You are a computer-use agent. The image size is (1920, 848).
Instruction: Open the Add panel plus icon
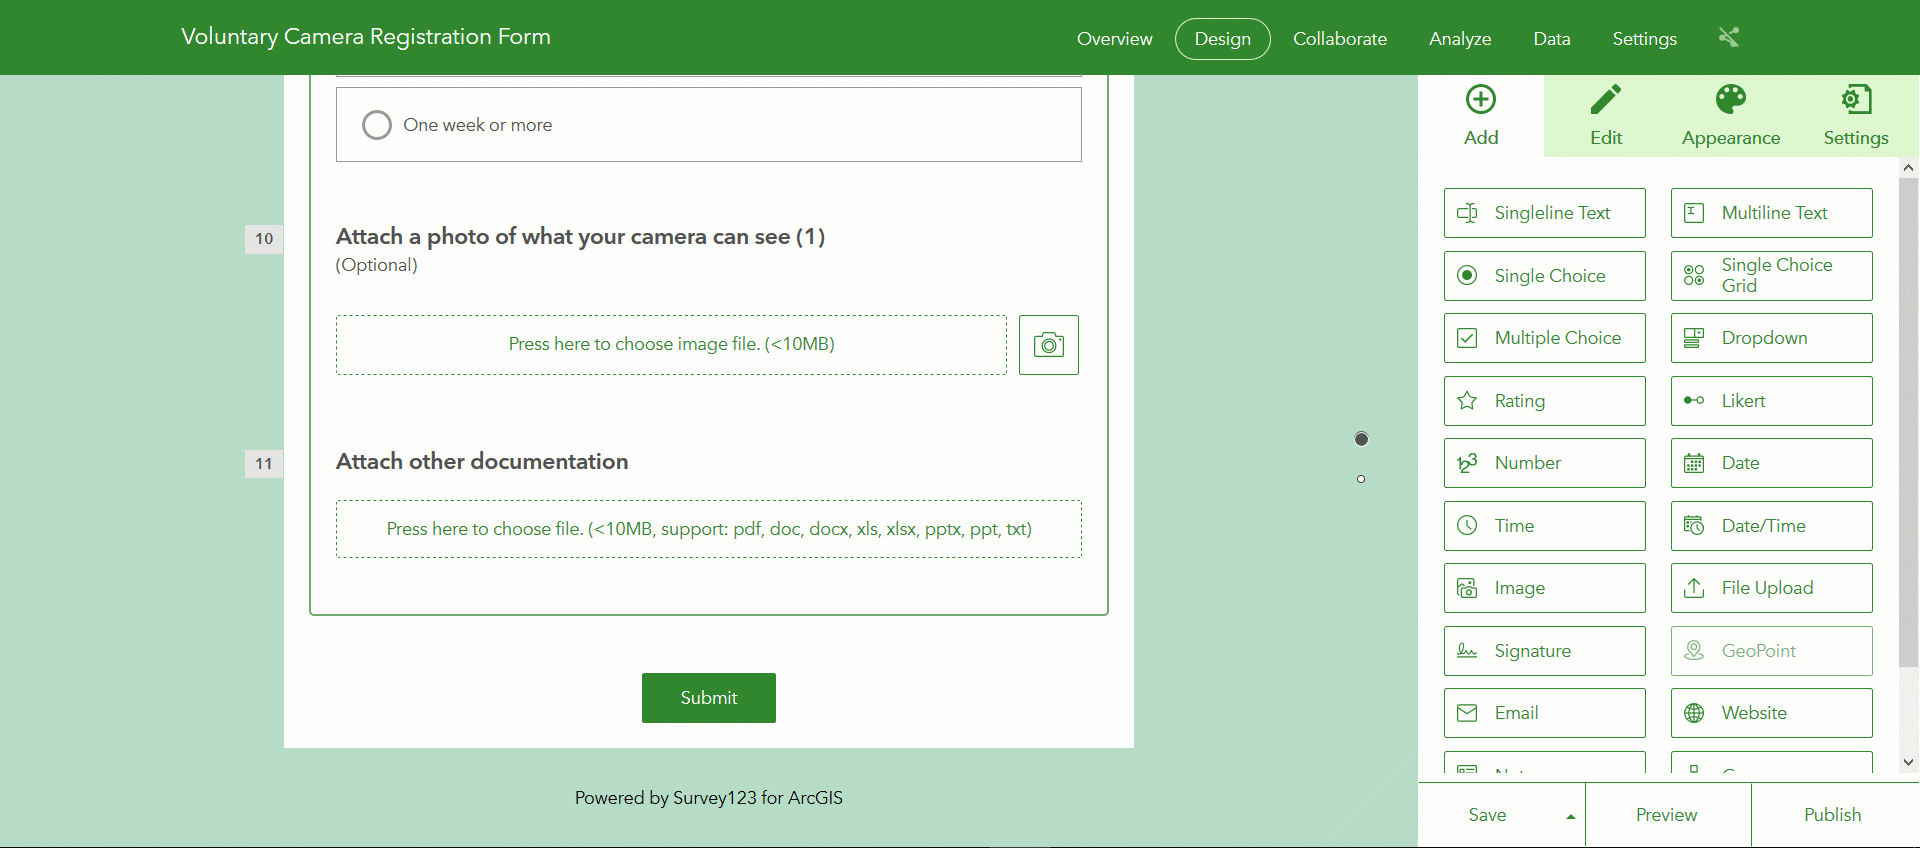[x=1481, y=100]
